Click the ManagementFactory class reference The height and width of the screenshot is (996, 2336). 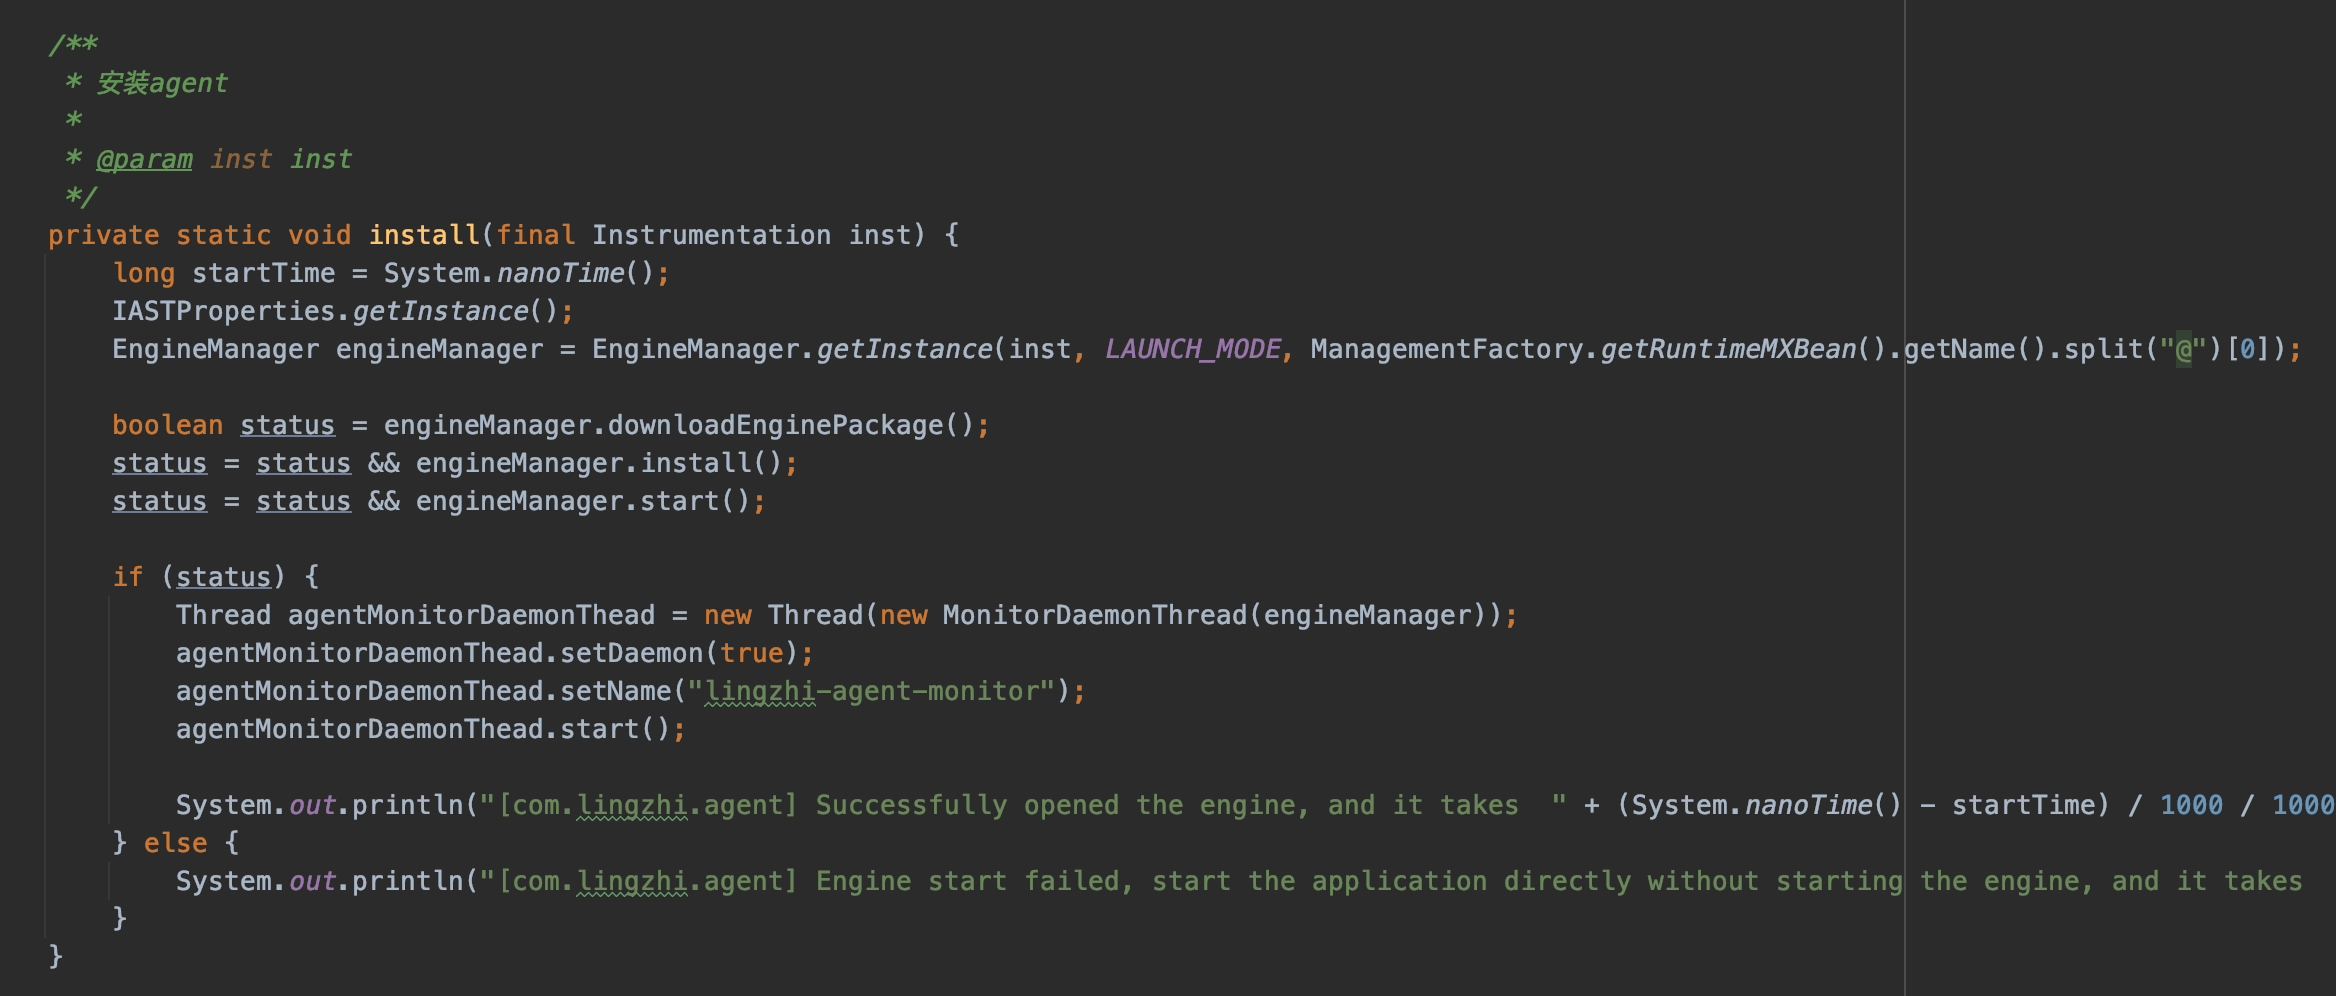click(1446, 349)
